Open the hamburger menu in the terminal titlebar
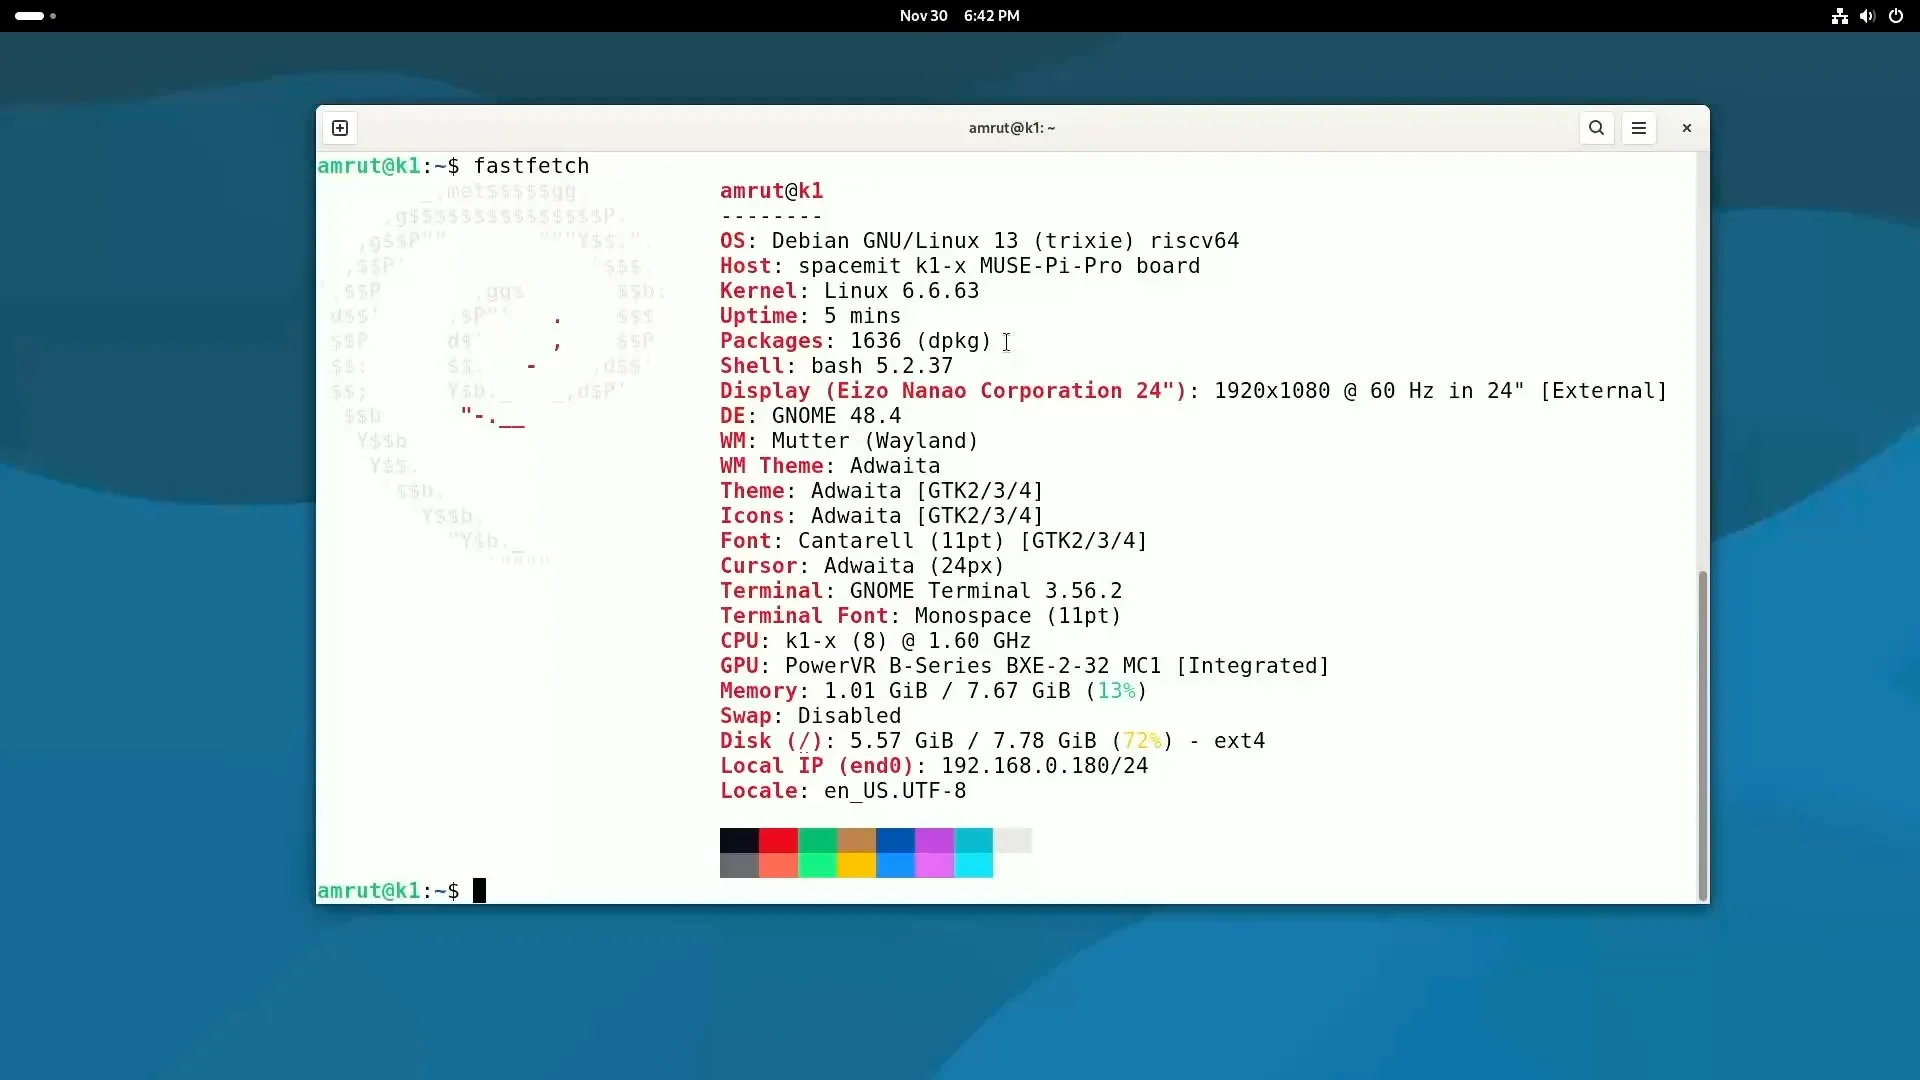 (1639, 128)
